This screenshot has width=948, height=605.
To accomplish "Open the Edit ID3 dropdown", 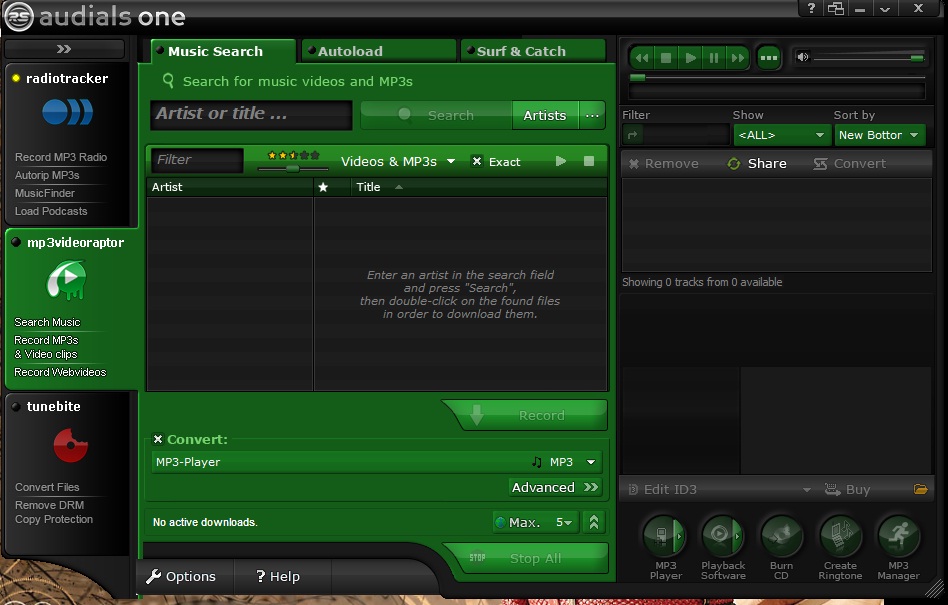I will click(x=719, y=490).
